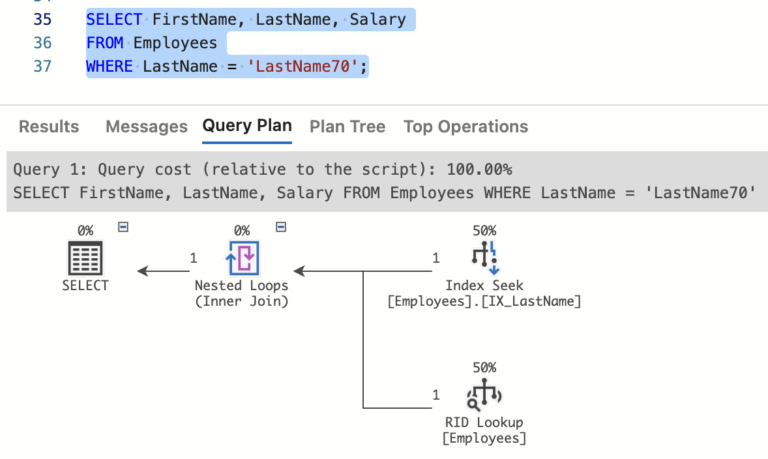Screen dimensions: 768x459
Task: Open the Messages tab
Action: [146, 126]
